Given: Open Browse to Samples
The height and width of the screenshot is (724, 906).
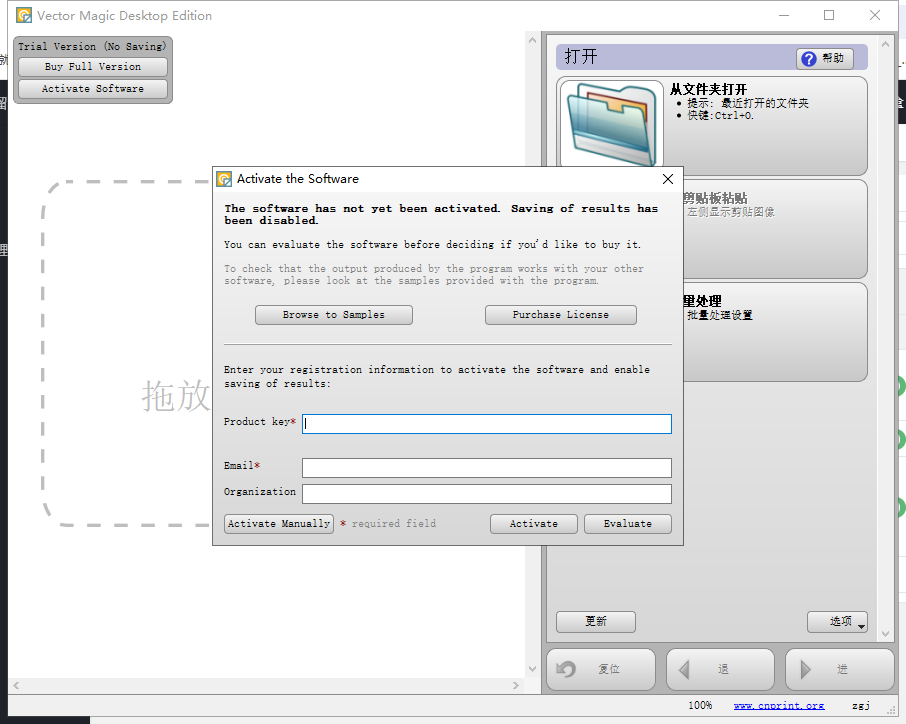Looking at the screenshot, I should coord(334,315).
